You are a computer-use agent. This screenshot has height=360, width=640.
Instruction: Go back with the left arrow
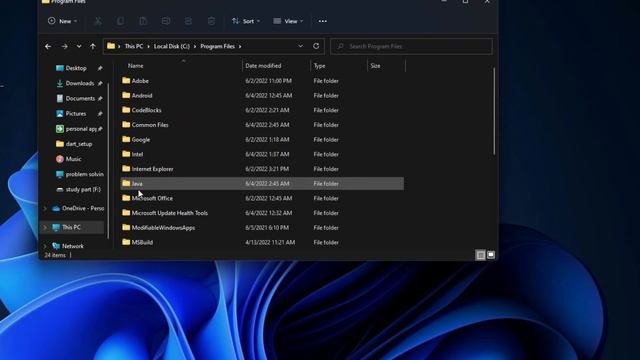click(x=48, y=47)
